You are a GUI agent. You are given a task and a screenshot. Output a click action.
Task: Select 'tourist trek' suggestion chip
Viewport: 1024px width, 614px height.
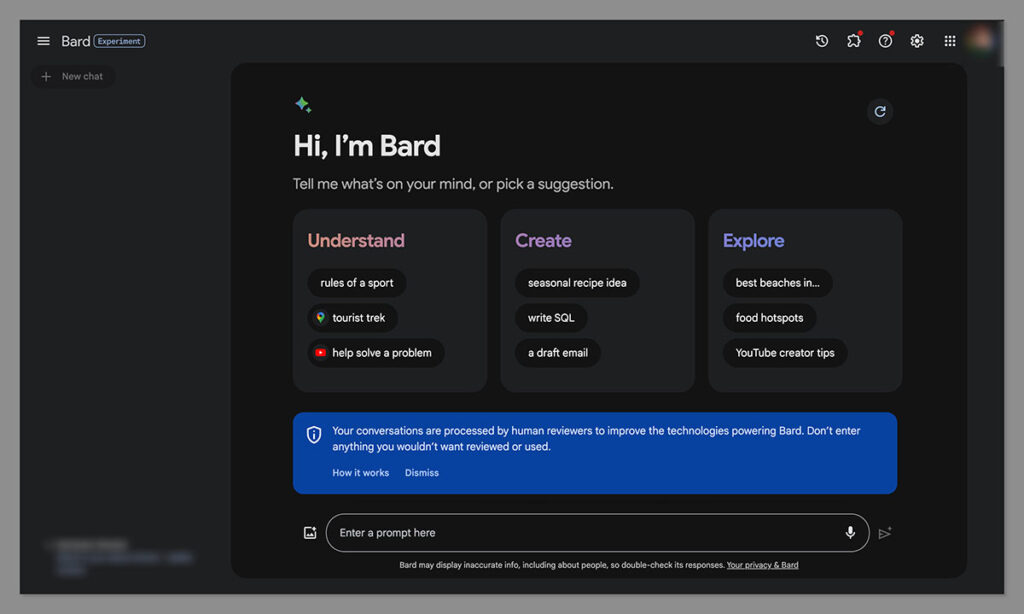click(353, 318)
